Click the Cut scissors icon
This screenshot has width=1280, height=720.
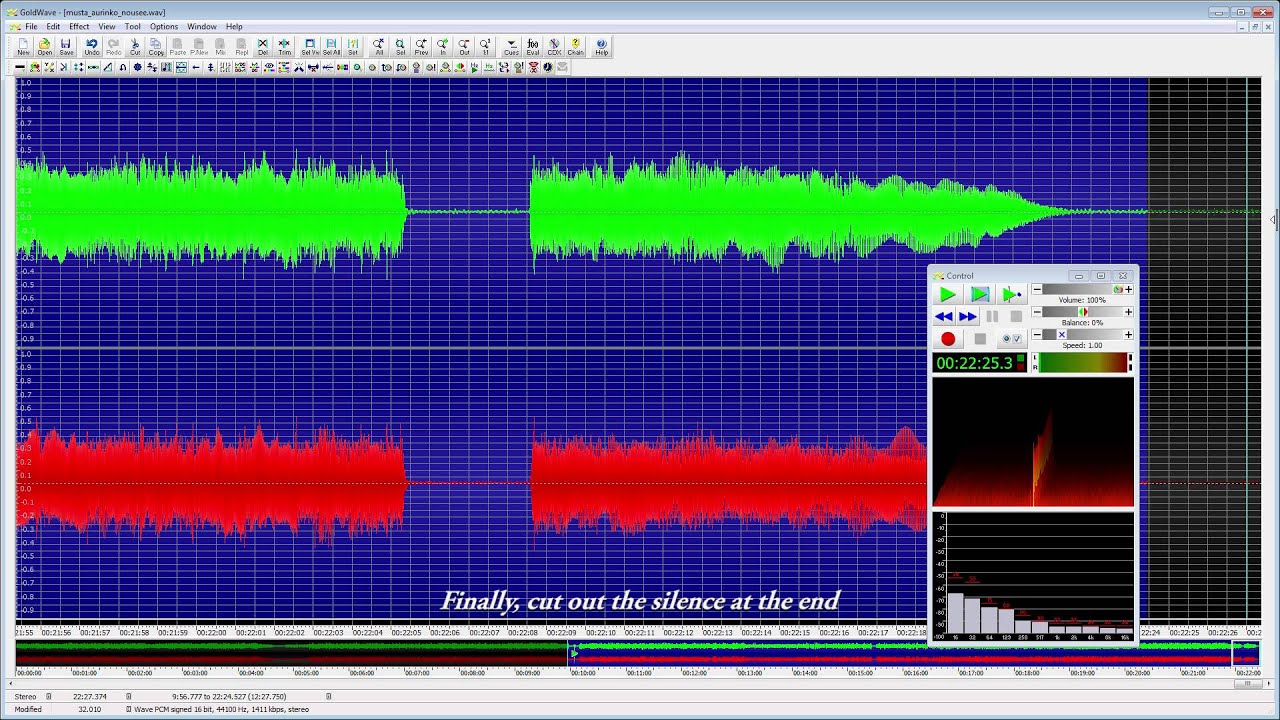point(135,47)
